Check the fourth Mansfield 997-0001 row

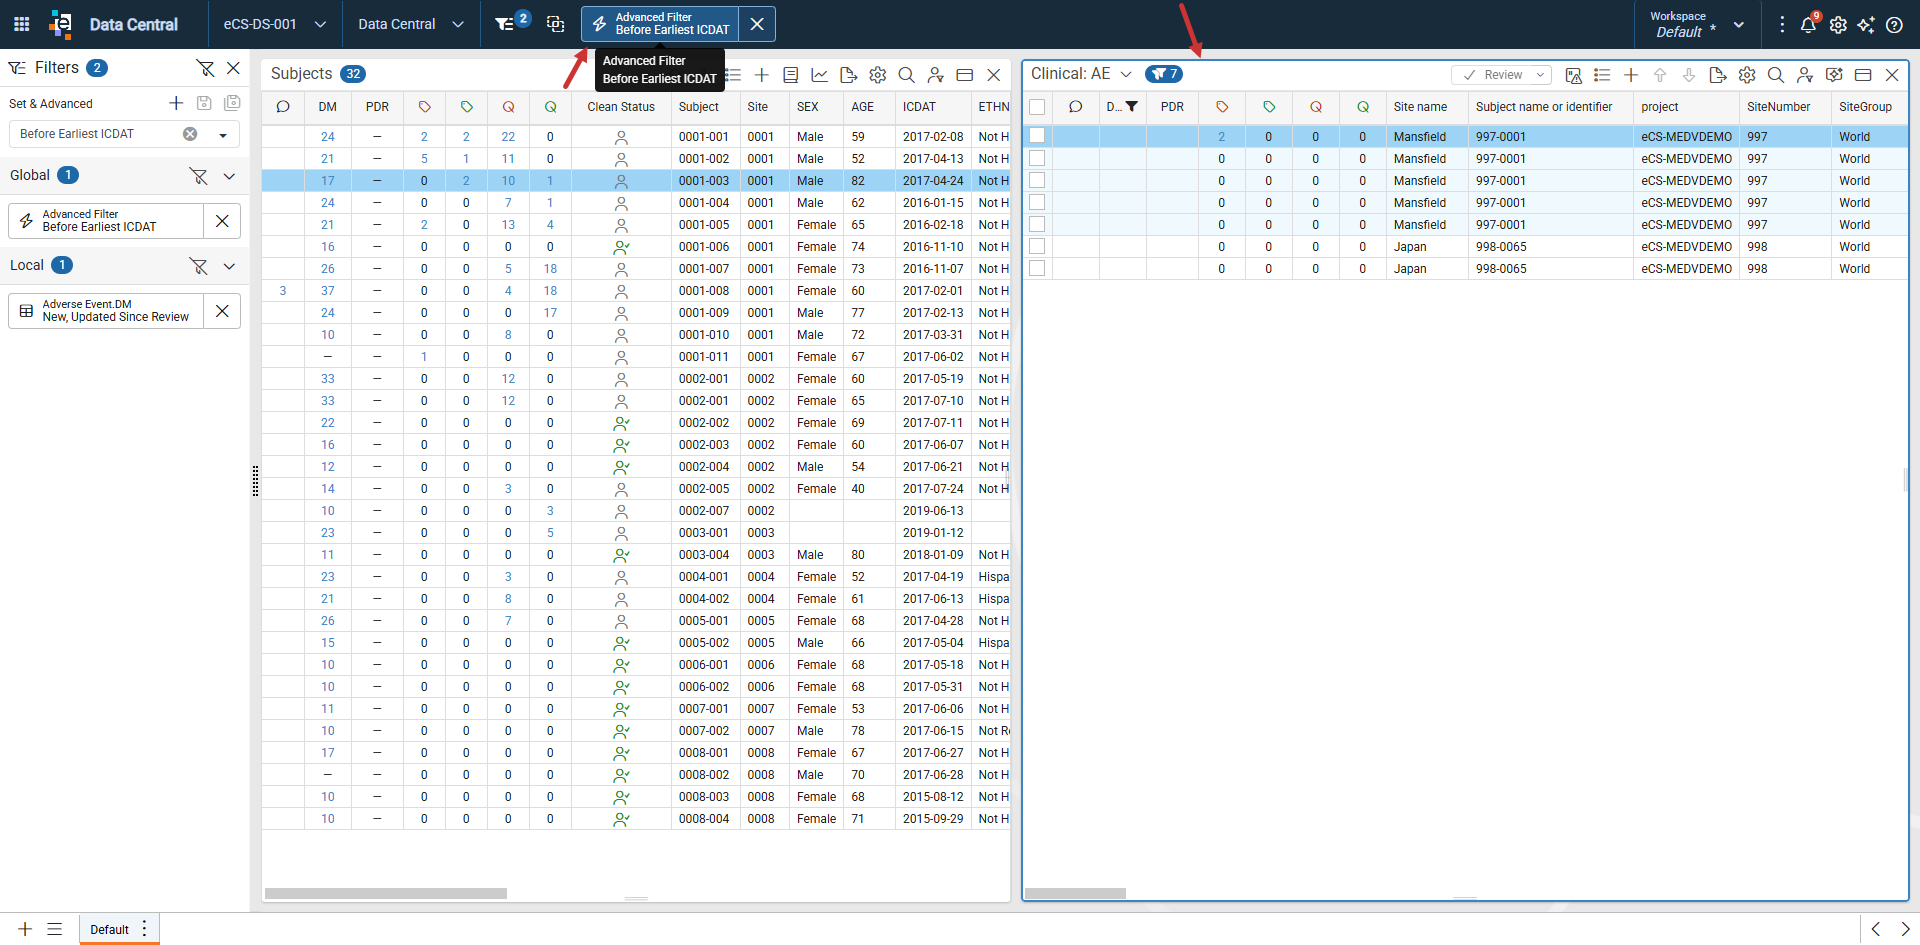tap(1037, 202)
